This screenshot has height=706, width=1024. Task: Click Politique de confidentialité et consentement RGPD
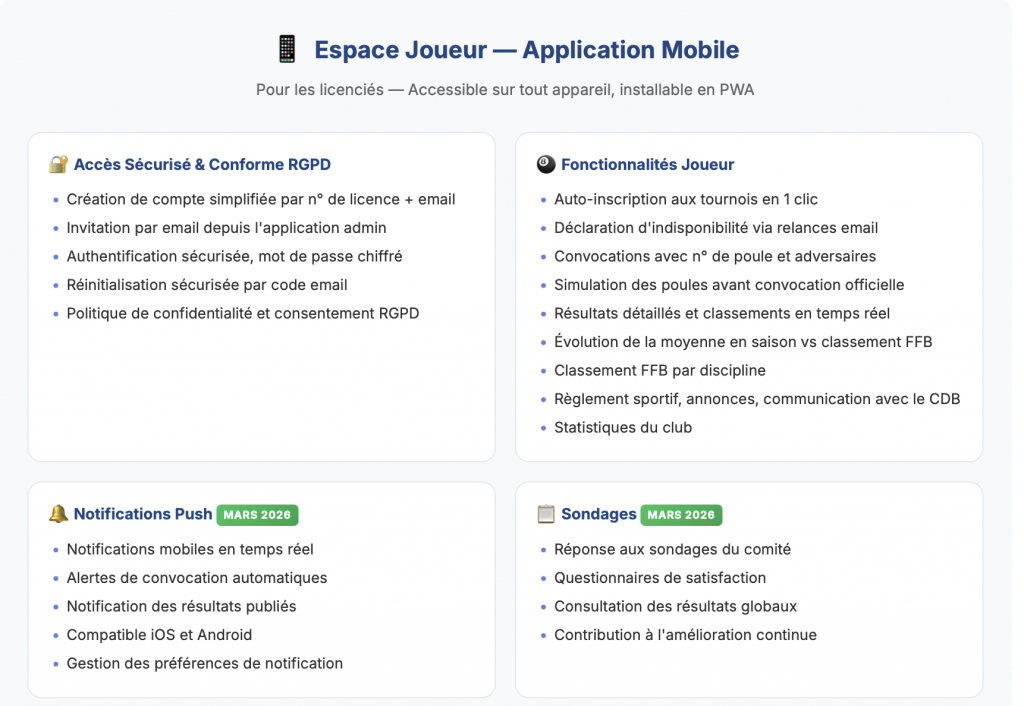pos(242,313)
